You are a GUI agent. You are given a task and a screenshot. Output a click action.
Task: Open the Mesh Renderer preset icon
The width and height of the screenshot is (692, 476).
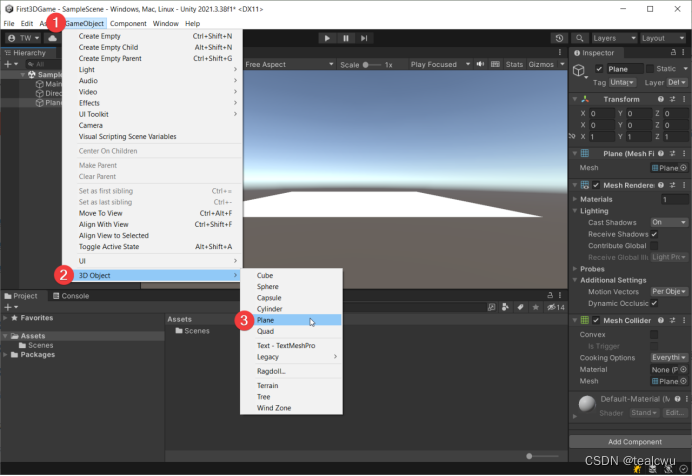point(673,185)
